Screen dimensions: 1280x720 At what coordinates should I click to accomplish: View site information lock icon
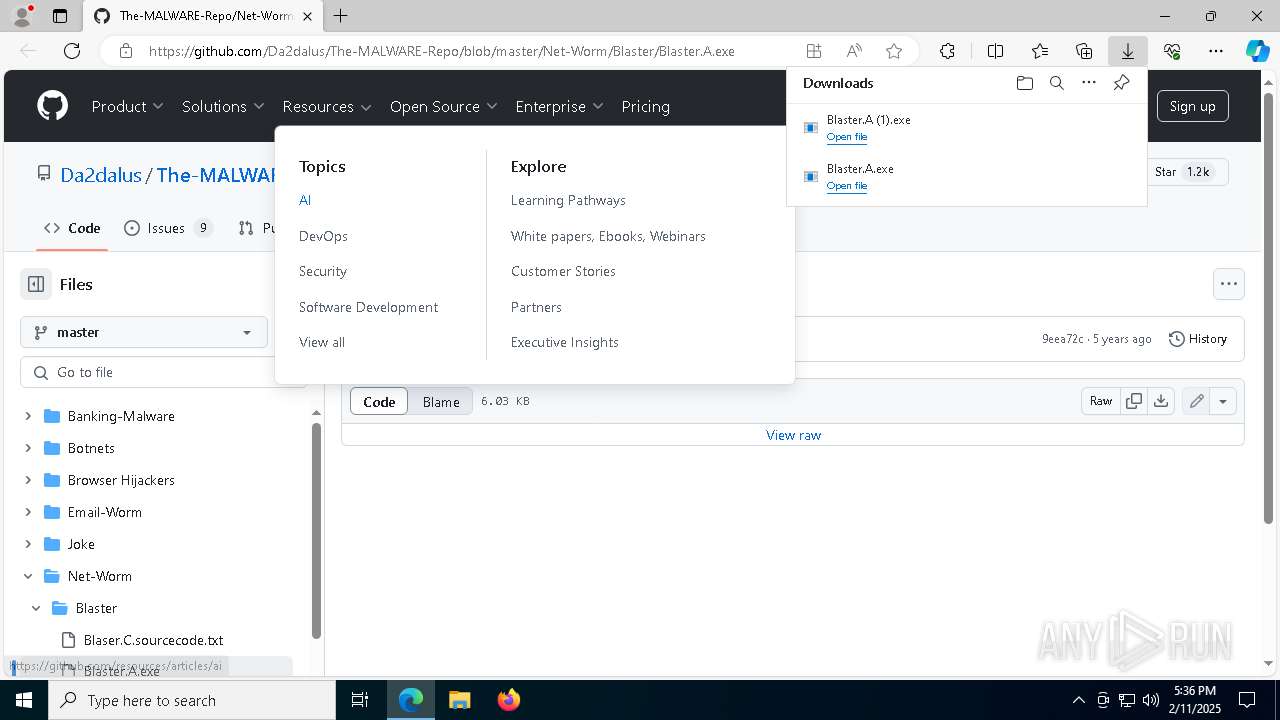pos(125,51)
